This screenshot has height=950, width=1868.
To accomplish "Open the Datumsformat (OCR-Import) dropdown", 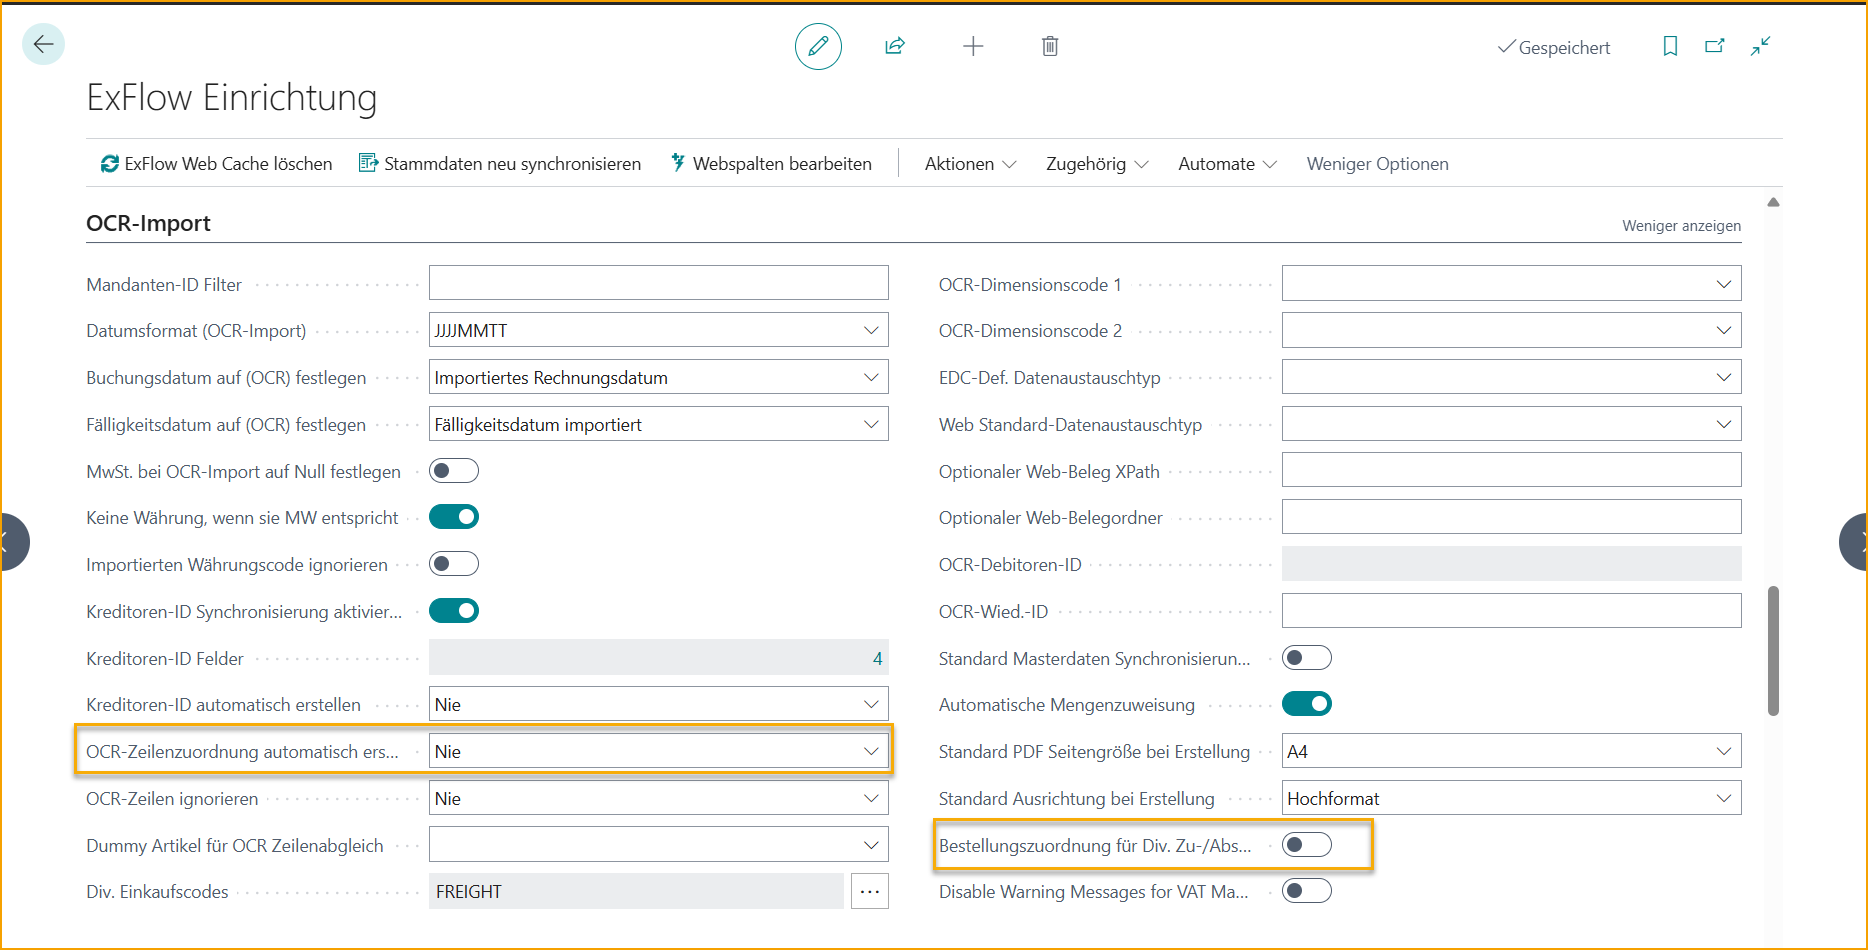I will (870, 330).
